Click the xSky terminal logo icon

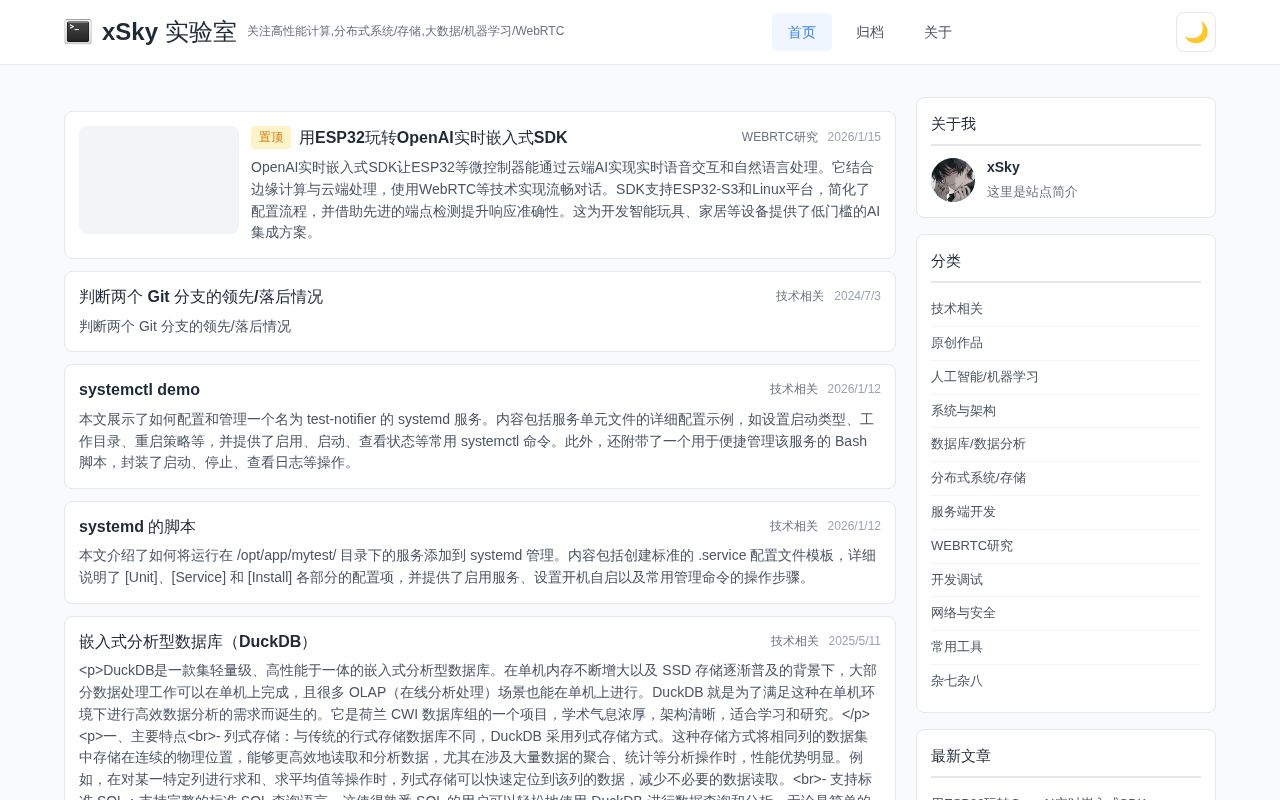click(78, 32)
